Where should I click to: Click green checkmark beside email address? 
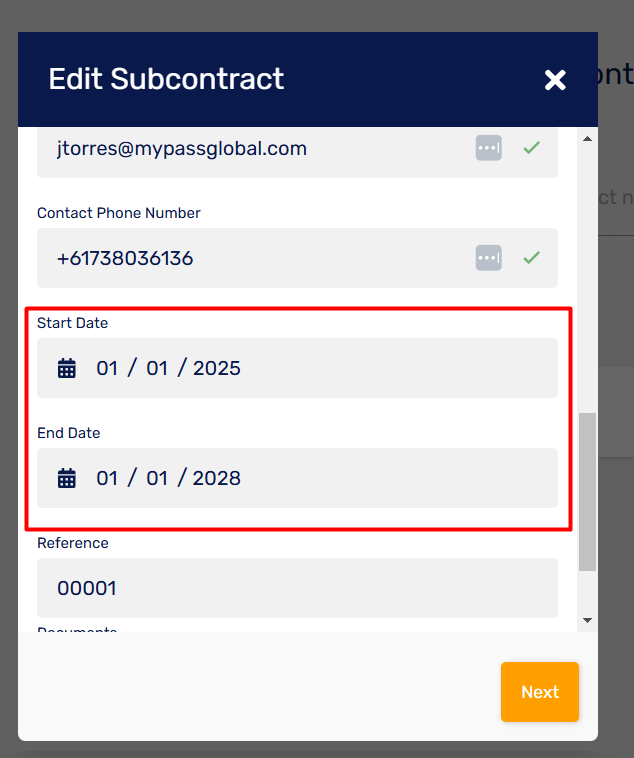531,147
